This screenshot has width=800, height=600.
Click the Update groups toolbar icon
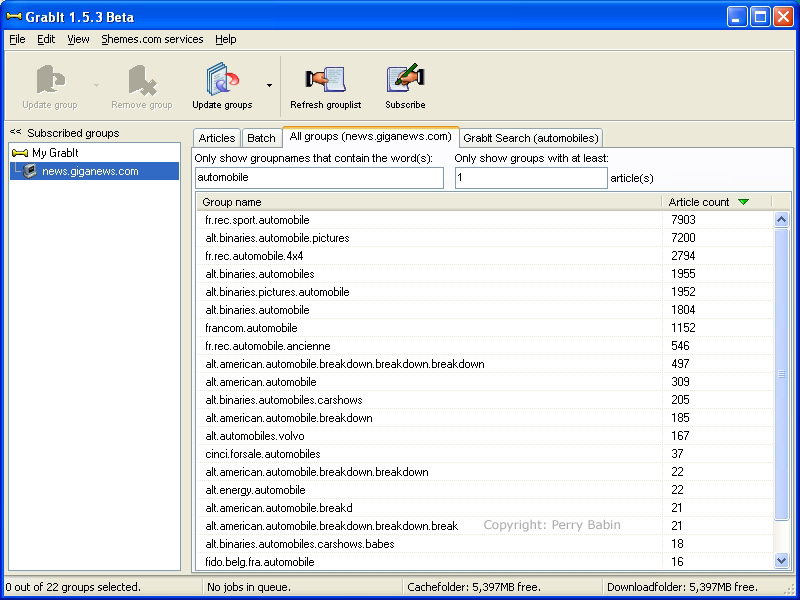pos(222,78)
